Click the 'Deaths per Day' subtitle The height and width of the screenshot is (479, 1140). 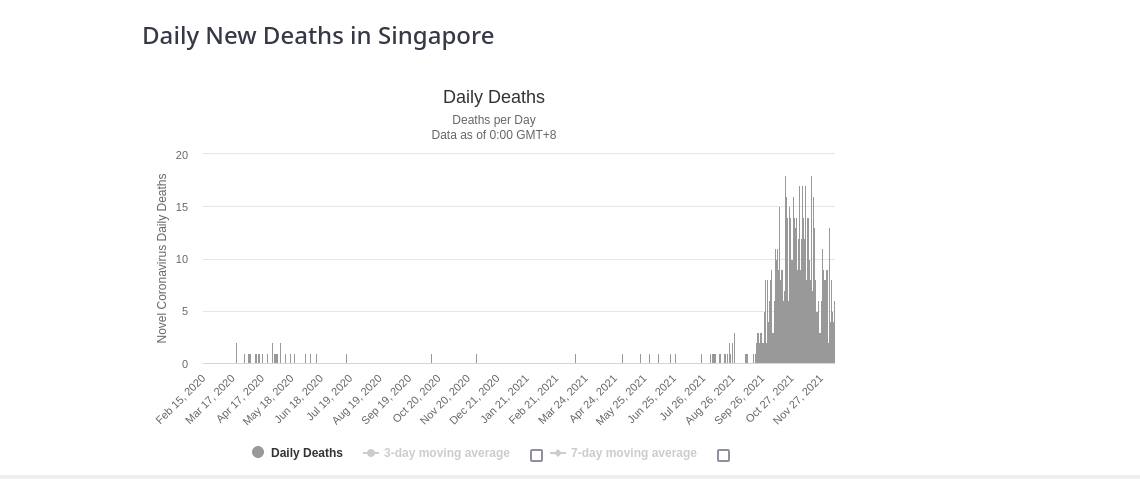(x=494, y=120)
